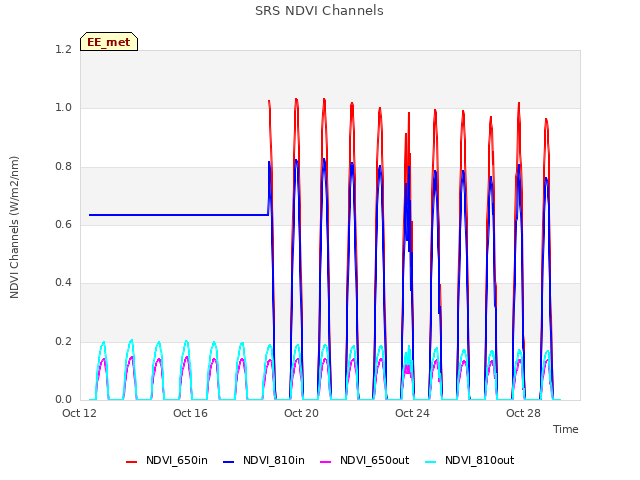Click the Oct 28 x-axis tick label

click(x=523, y=413)
